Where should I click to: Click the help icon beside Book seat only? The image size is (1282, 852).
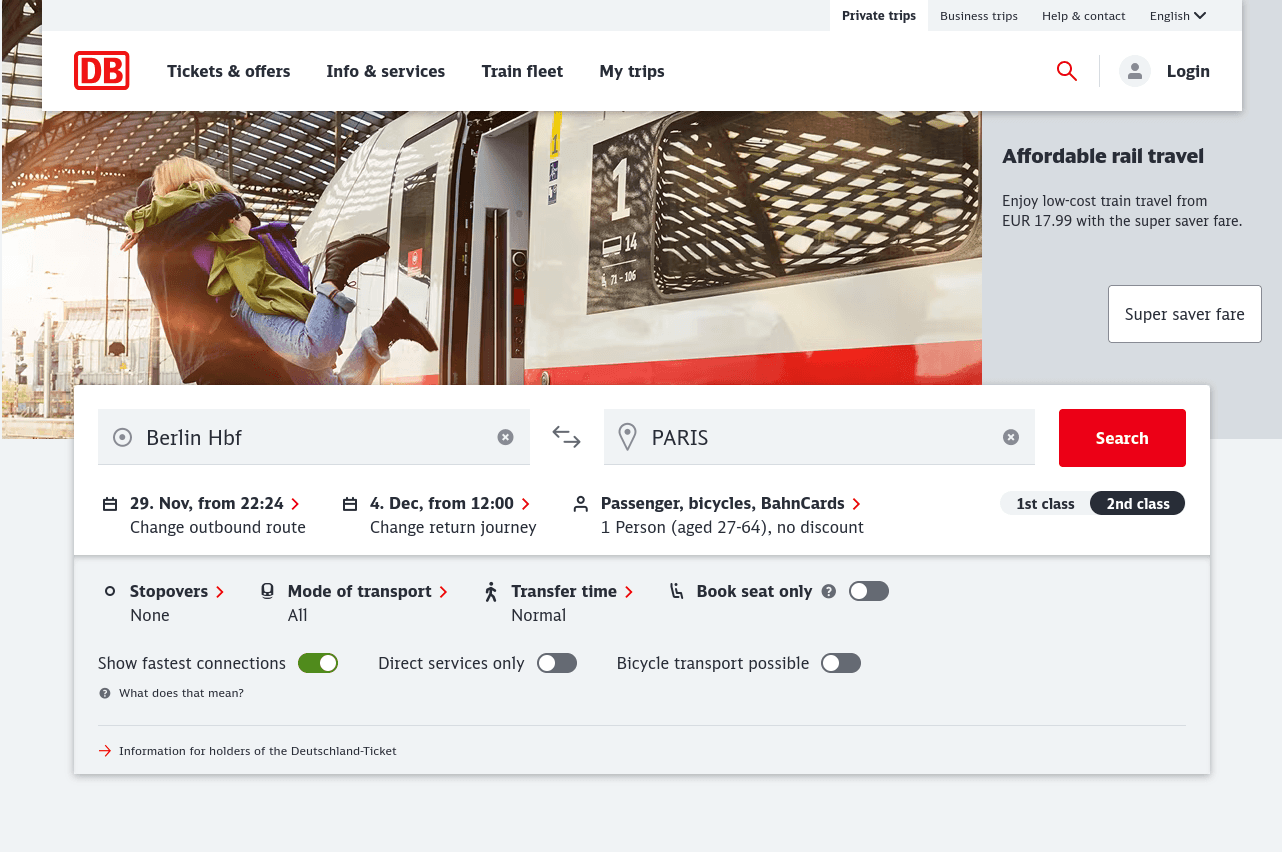[829, 591]
